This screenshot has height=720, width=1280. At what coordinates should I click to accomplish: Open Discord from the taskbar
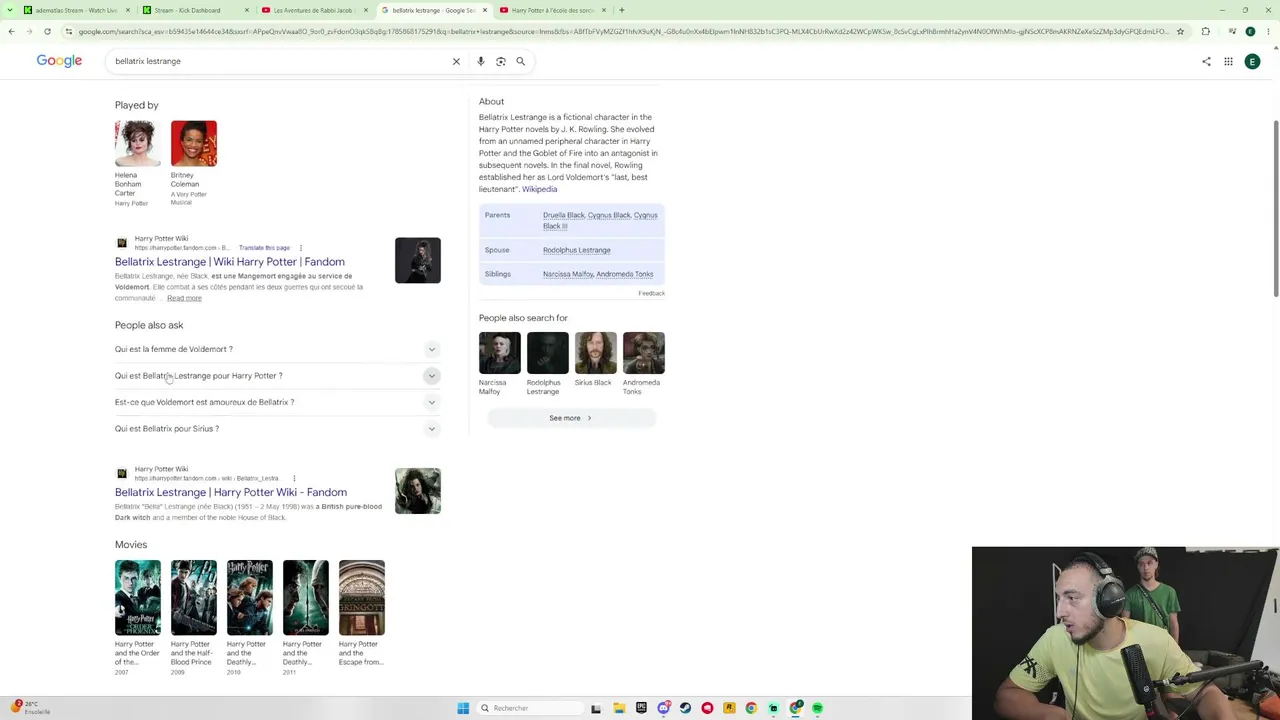(x=663, y=708)
